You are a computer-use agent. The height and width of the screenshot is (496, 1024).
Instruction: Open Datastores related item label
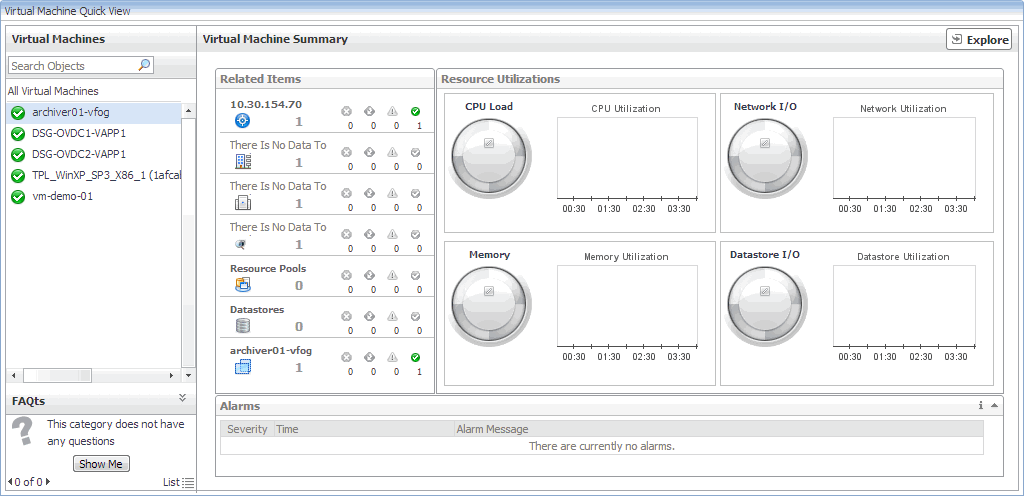(257, 309)
